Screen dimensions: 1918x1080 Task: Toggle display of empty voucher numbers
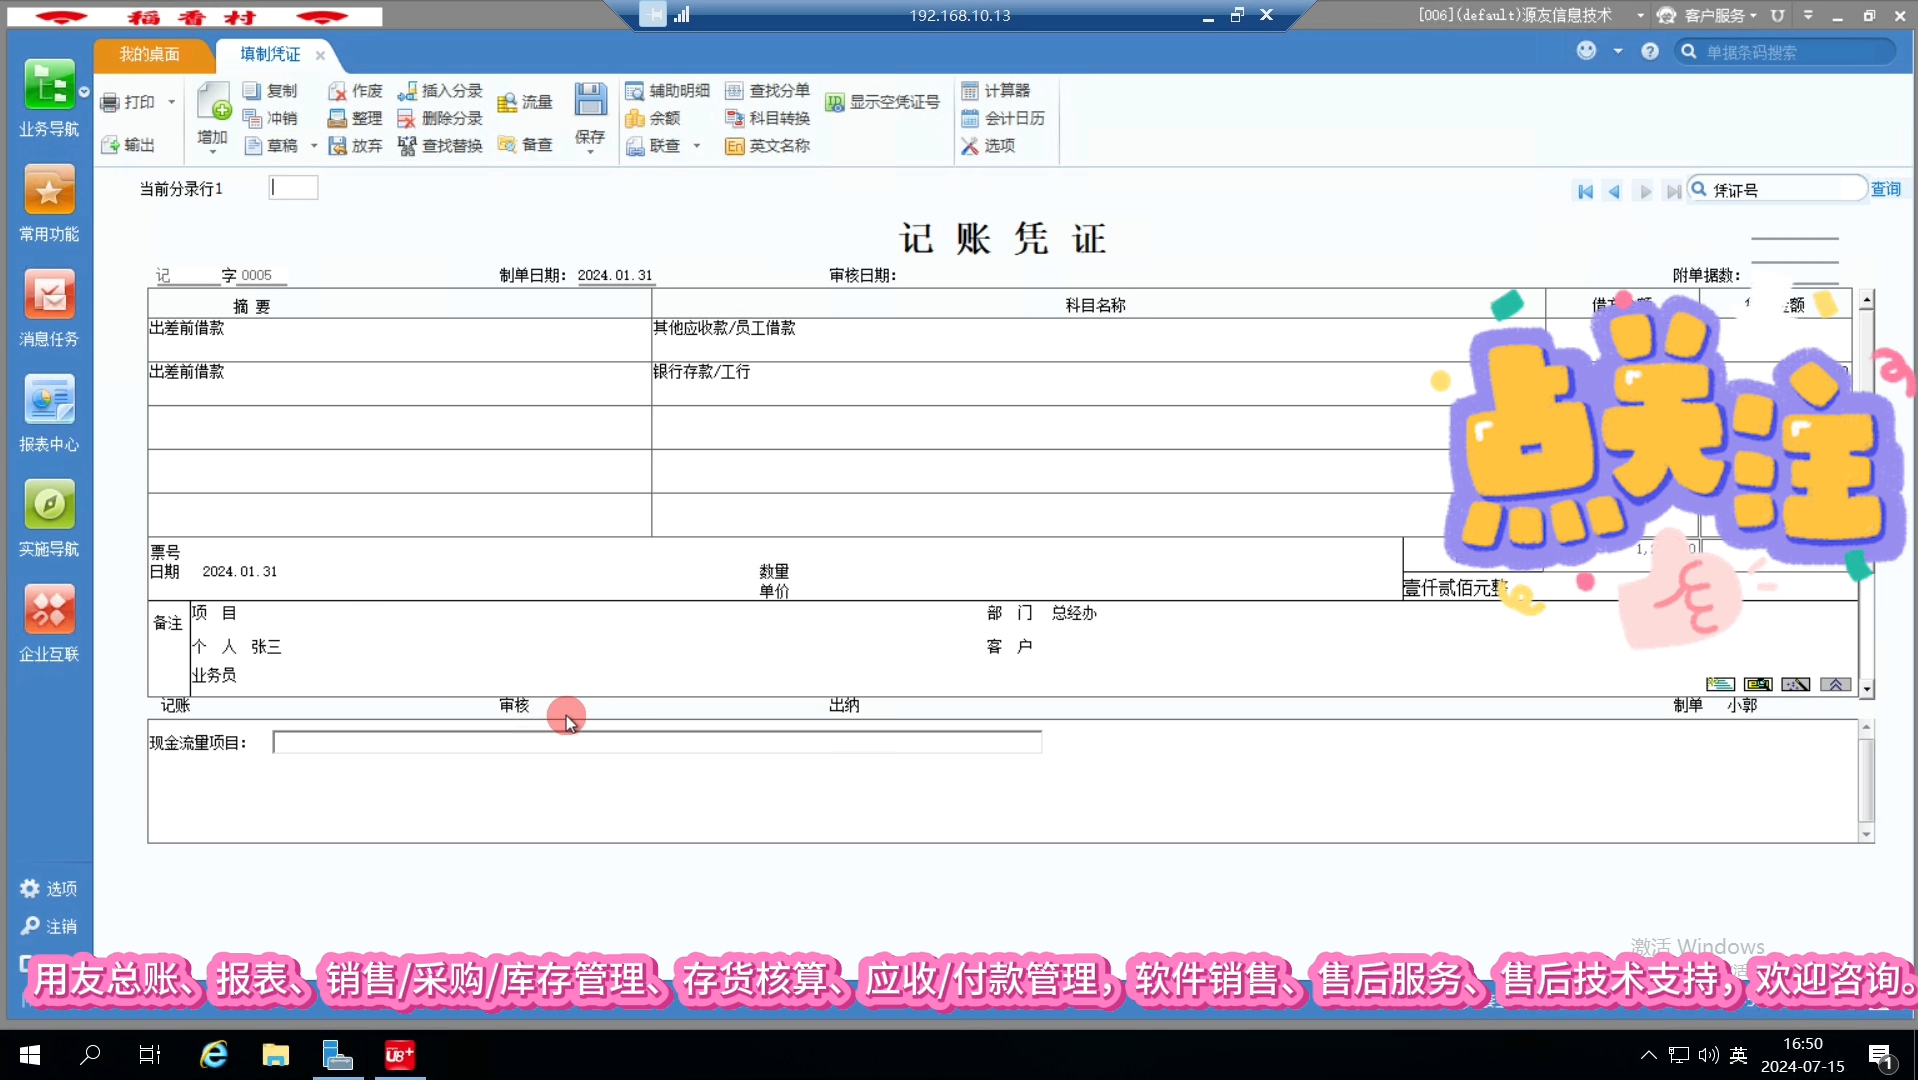coord(883,101)
